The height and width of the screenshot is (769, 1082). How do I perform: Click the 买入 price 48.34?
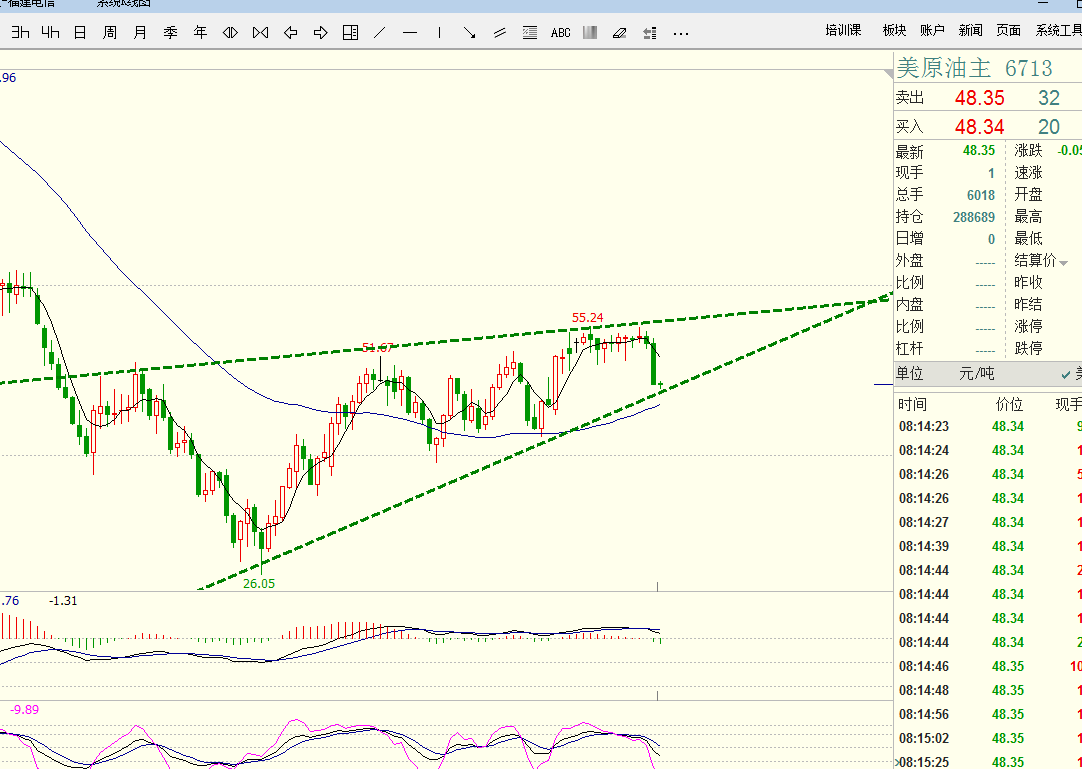(979, 127)
